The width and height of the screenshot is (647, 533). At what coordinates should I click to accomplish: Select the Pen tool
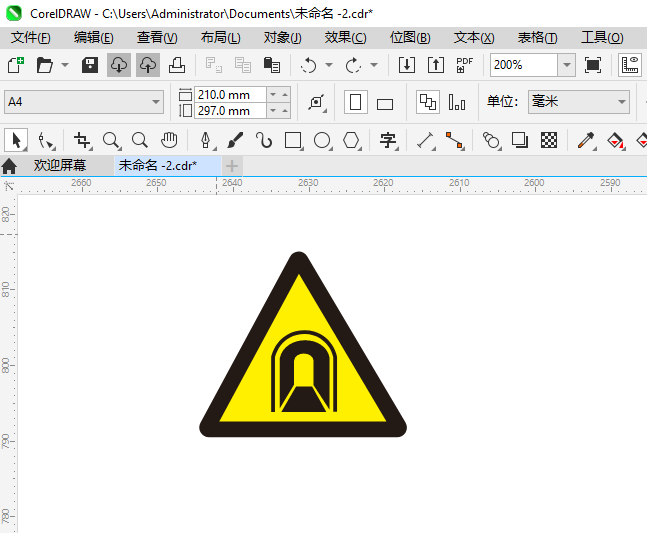click(x=206, y=140)
